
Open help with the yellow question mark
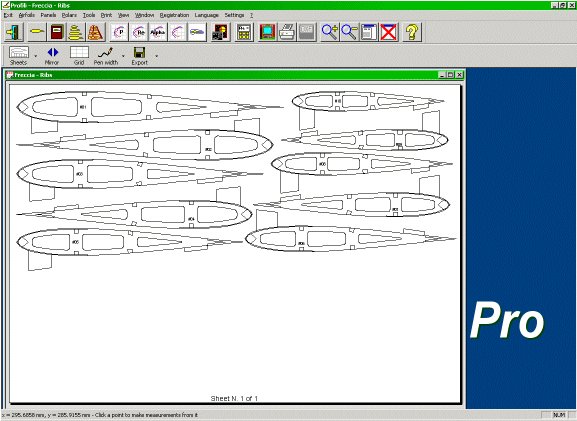412,32
